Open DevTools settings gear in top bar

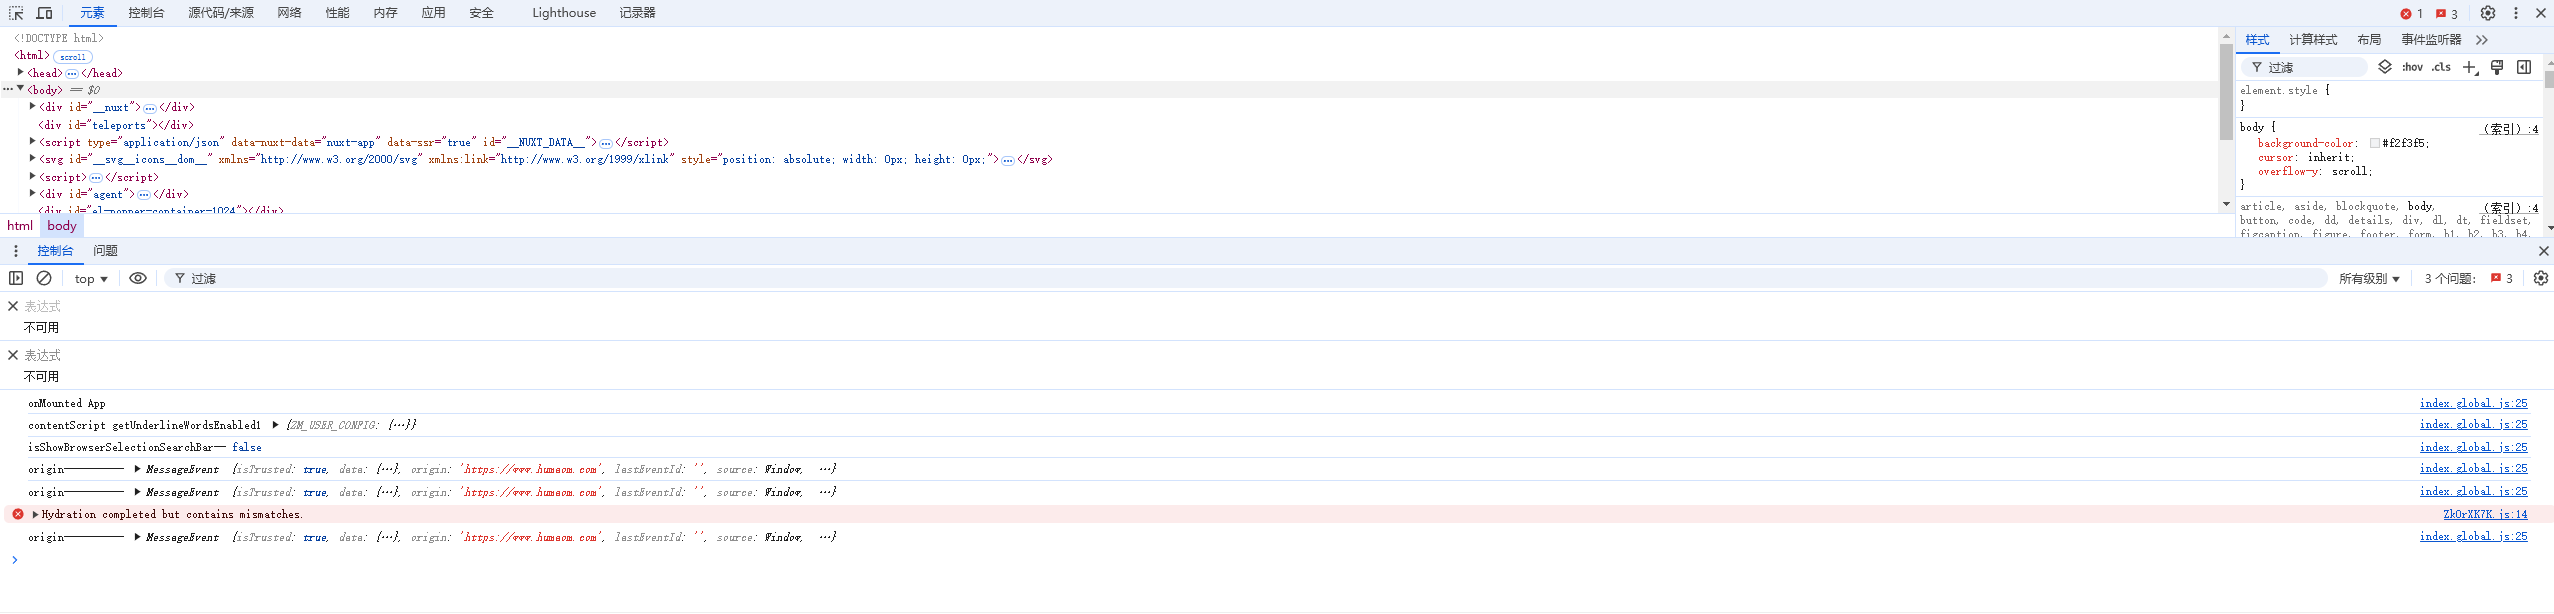(2487, 13)
